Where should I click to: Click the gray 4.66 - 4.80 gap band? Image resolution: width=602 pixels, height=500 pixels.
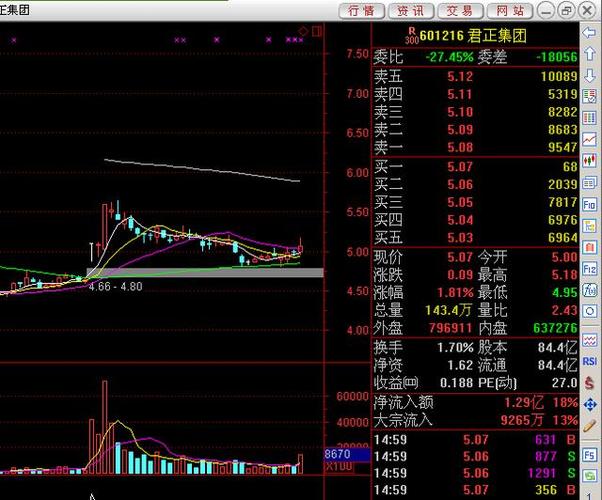pos(205,272)
